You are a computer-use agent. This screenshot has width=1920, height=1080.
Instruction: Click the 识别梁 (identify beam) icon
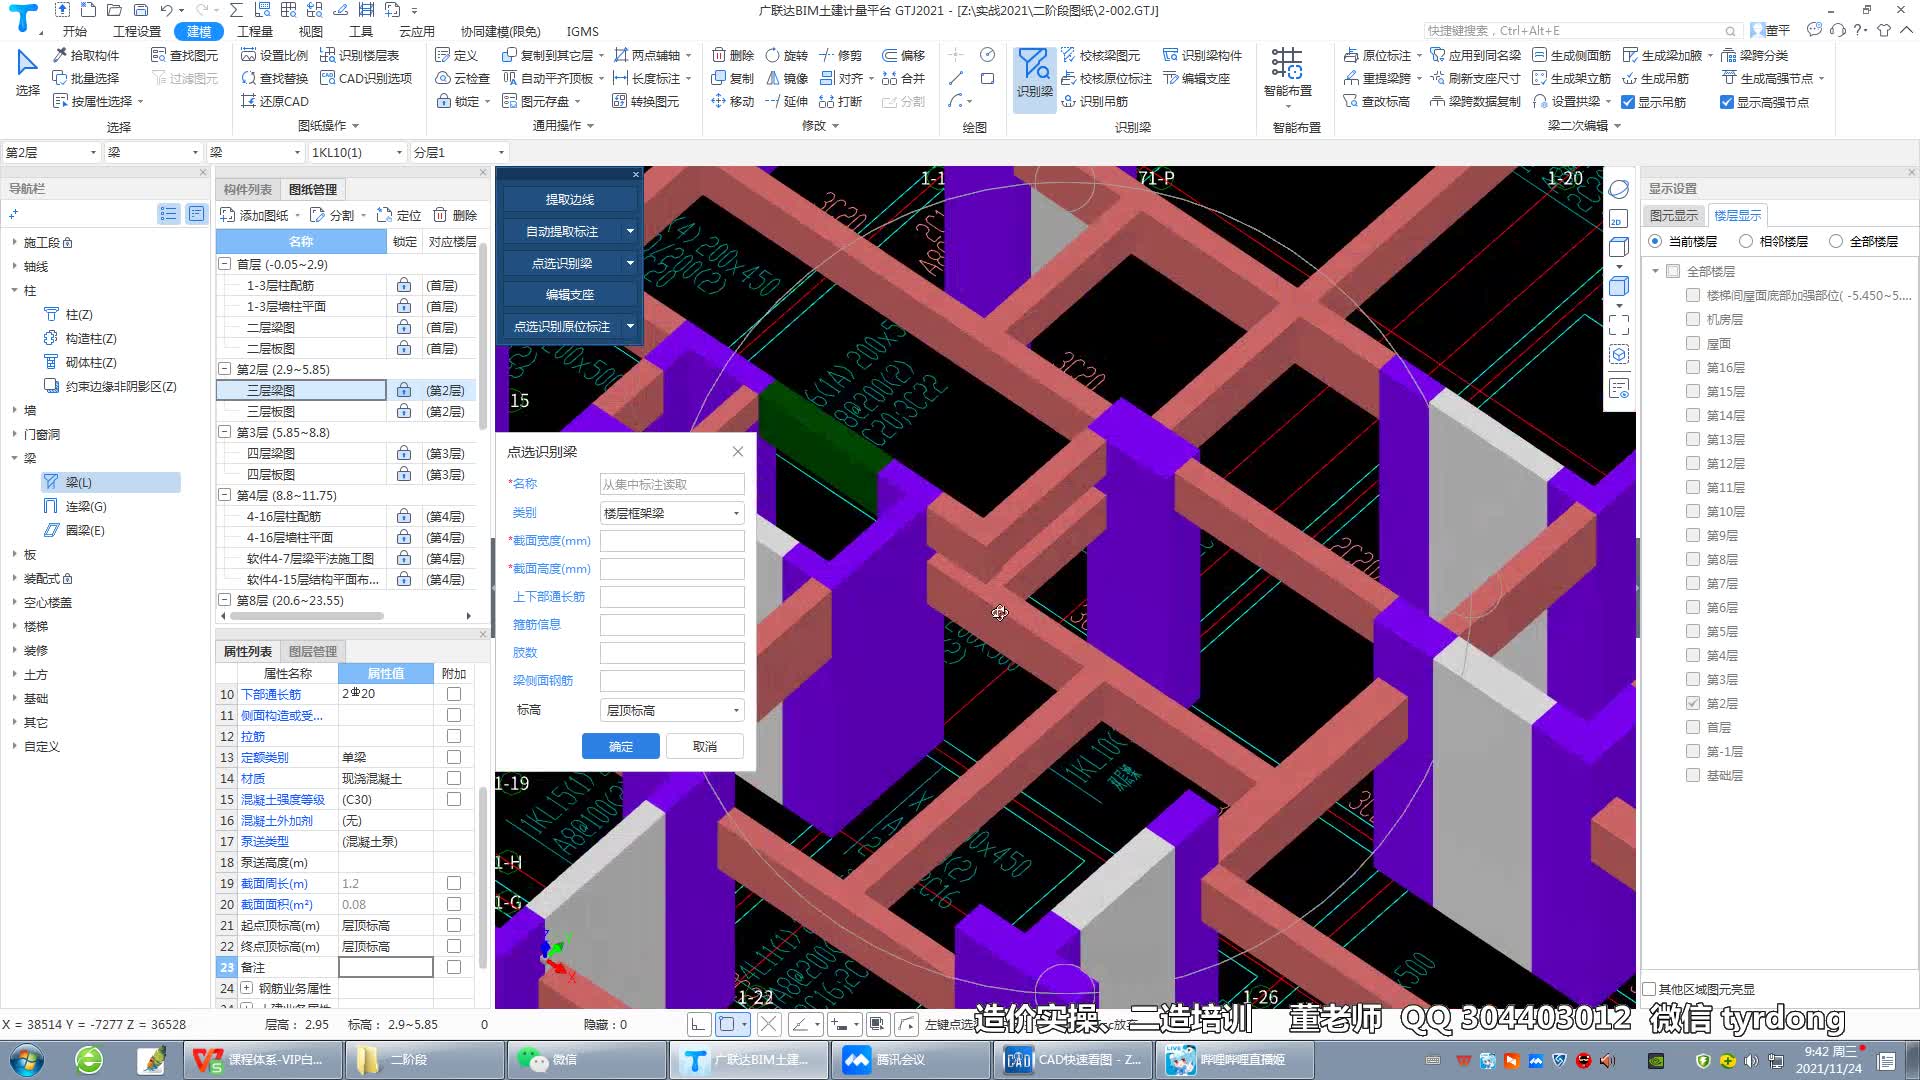point(1034,67)
